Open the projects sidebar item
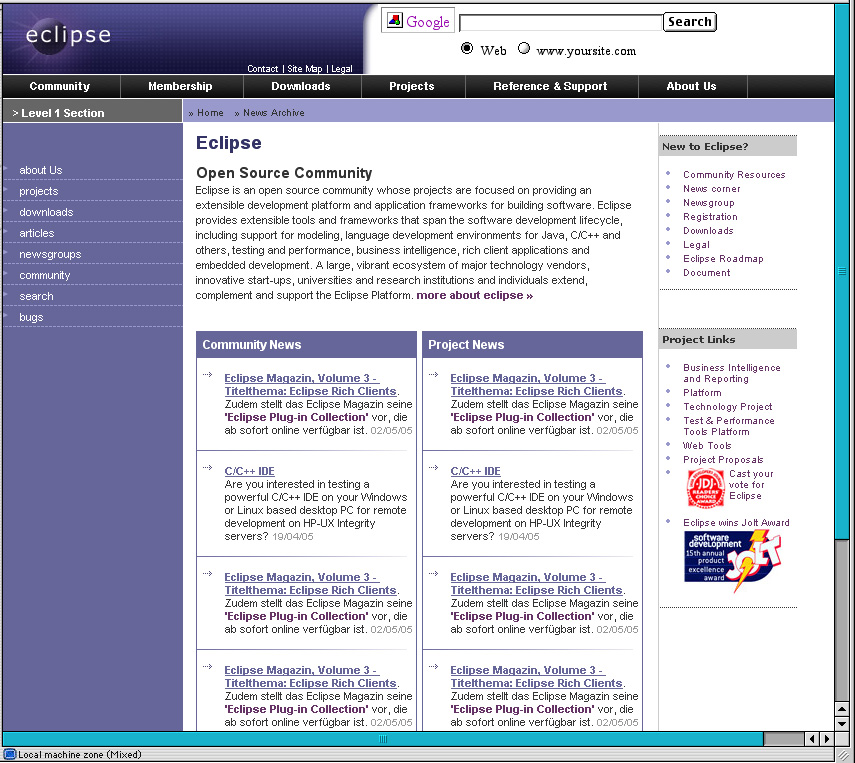Viewport: 855px width, 763px height. point(39,191)
